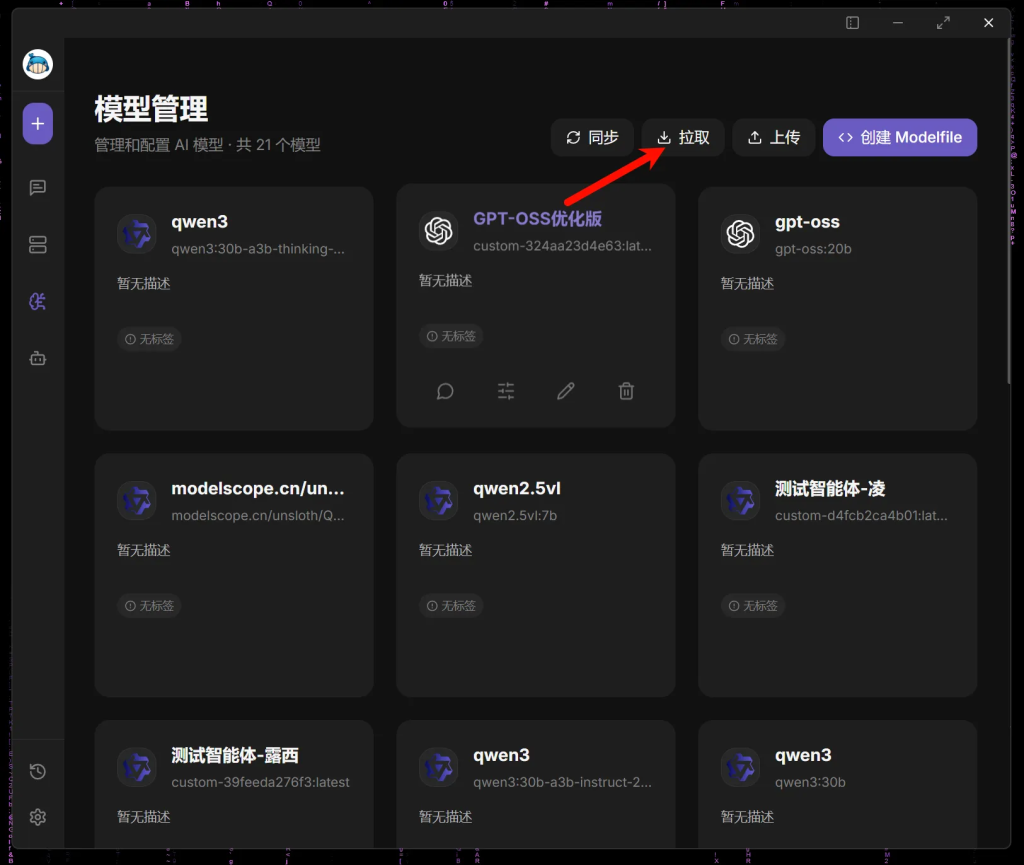1024x865 pixels.
Task: Toggle the sidebar panel layout icon
Action: click(852, 23)
